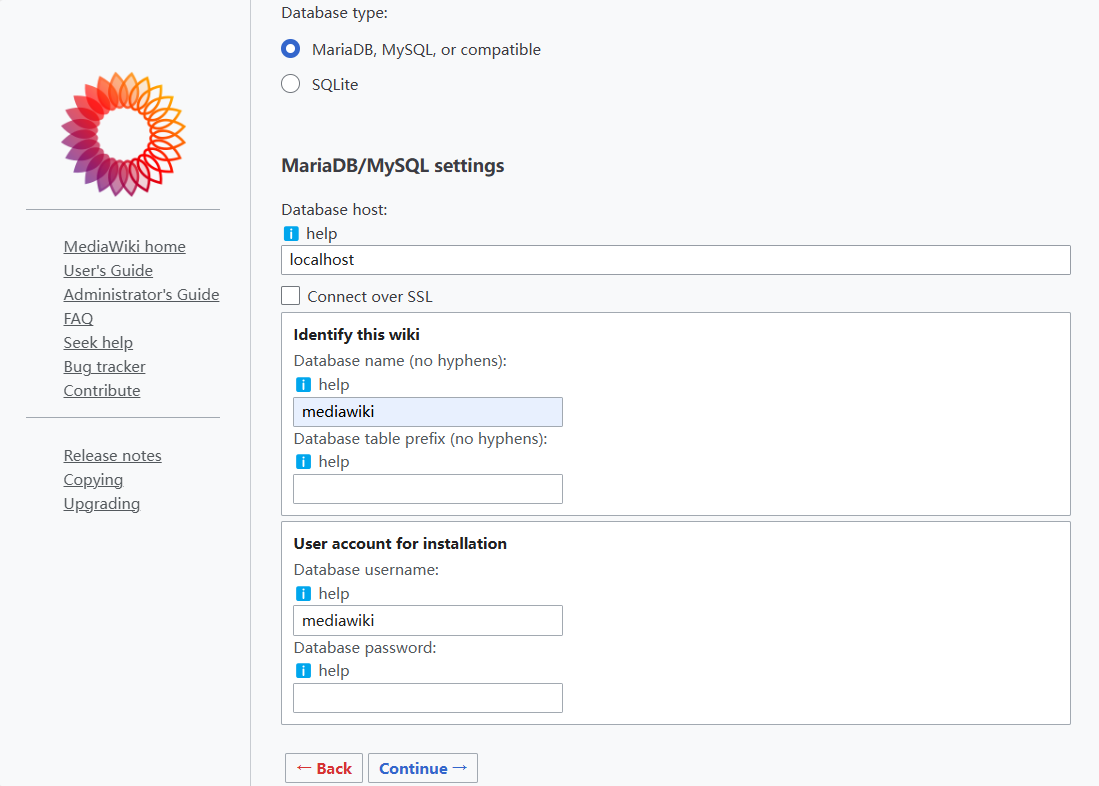Open the Administrator's Guide link
Viewport: 1099px width, 786px height.
point(141,294)
